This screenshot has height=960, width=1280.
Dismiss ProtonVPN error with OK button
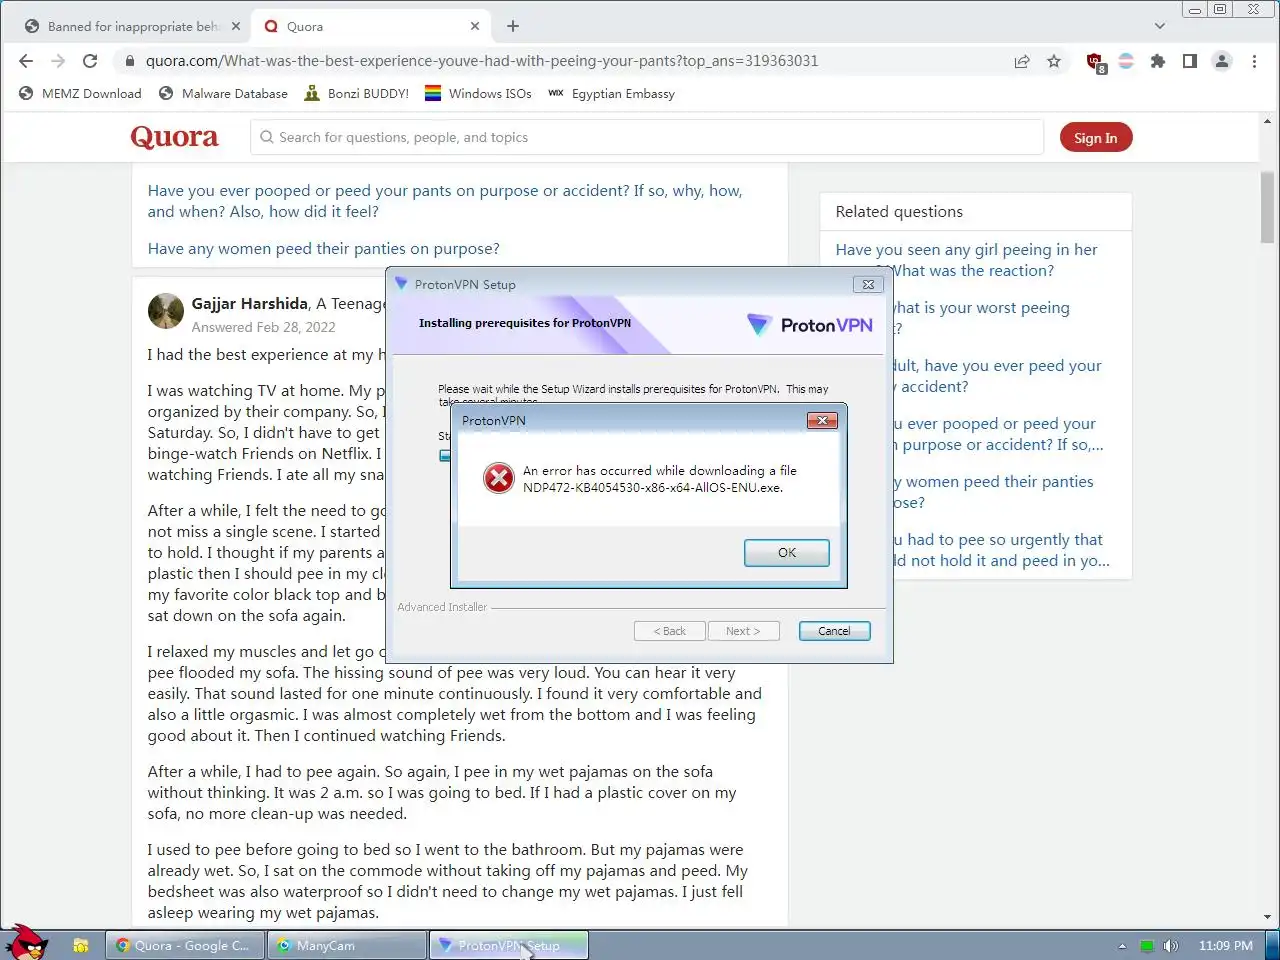pyautogui.click(x=787, y=553)
